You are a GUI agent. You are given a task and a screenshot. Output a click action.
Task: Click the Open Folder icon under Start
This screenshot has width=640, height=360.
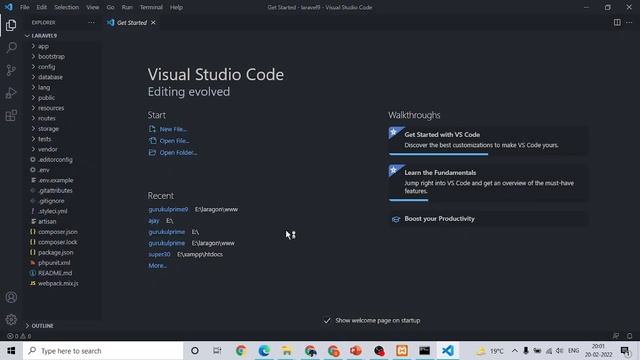[x=152, y=152]
